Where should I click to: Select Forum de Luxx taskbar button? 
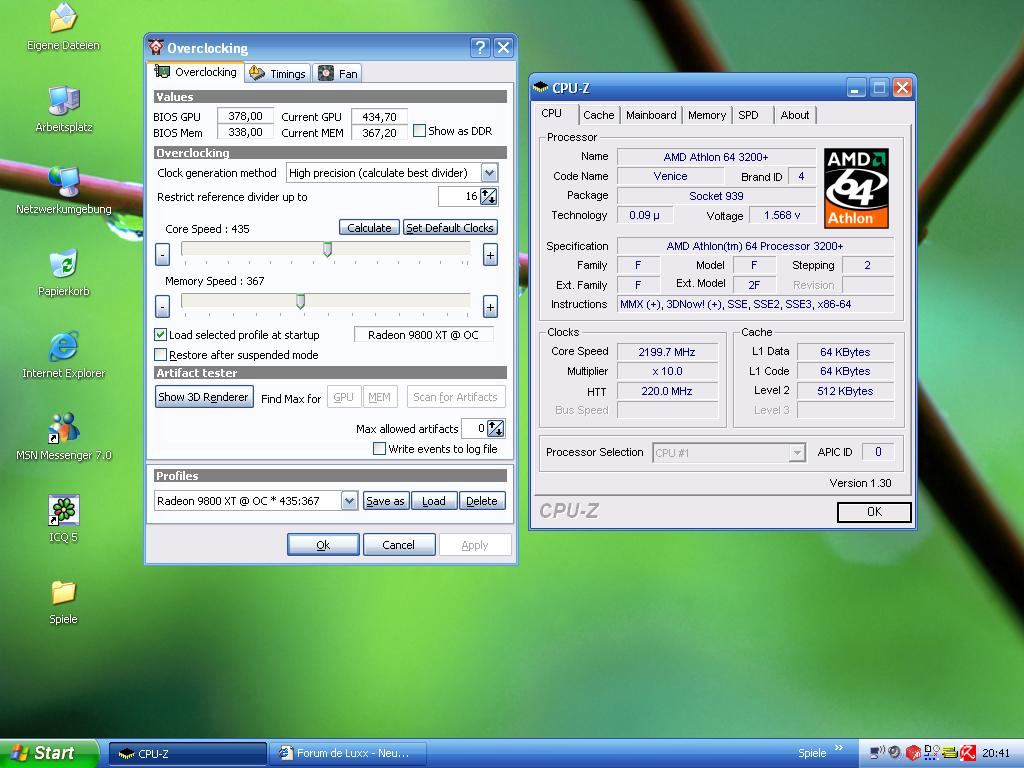point(348,754)
